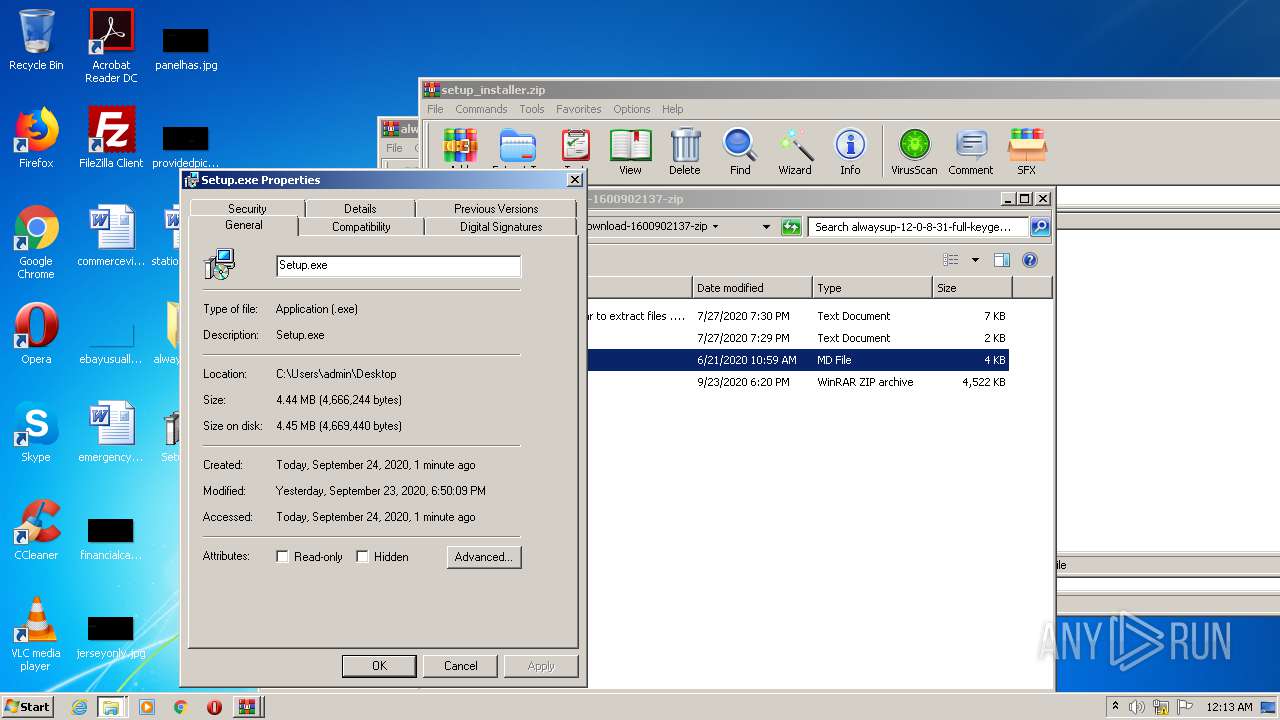
Task: Click the Info toolbar icon
Action: pyautogui.click(x=850, y=151)
